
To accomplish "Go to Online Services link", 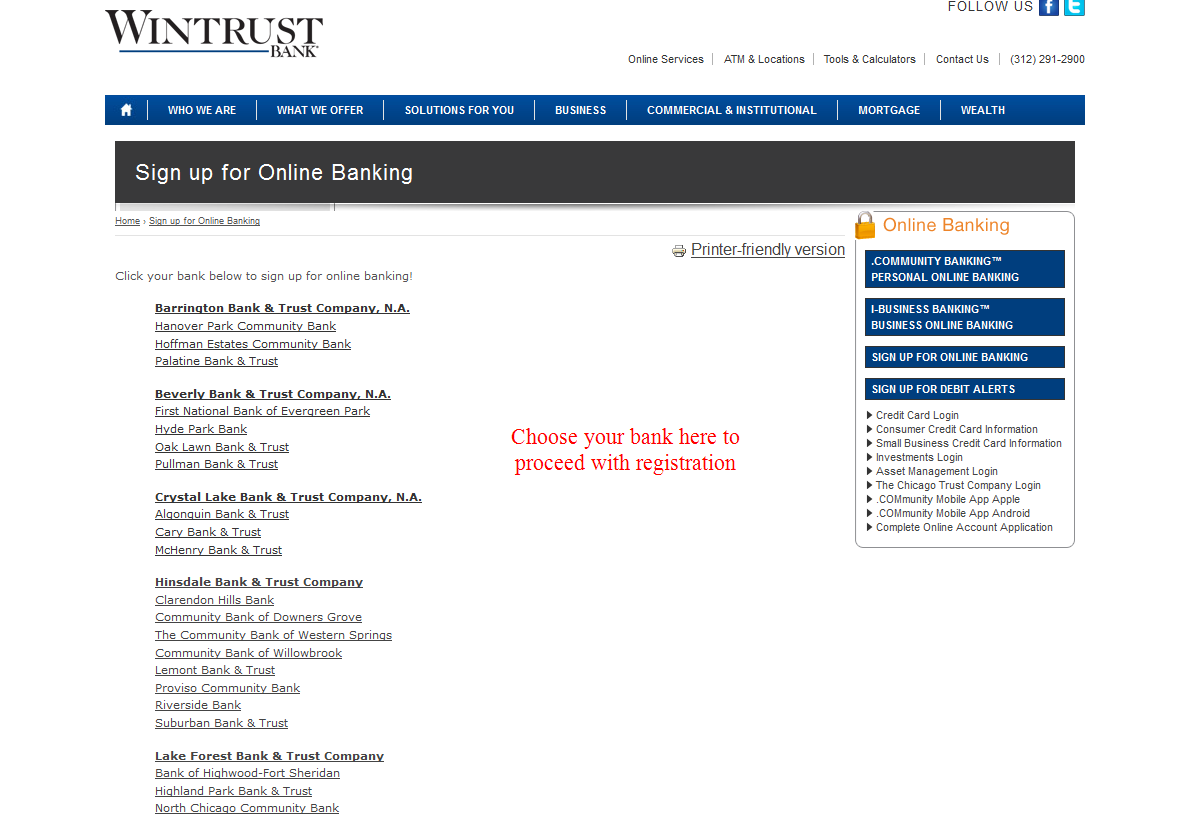I will (666, 59).
